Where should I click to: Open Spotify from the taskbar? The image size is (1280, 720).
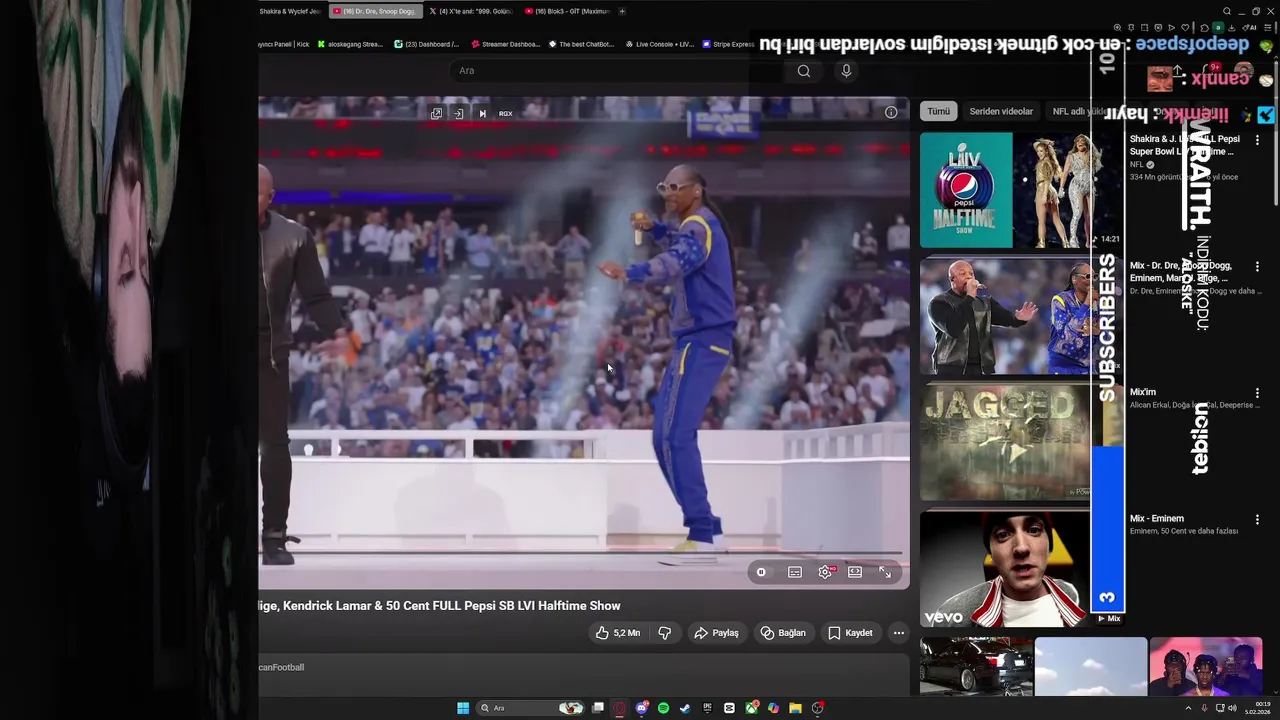[x=663, y=708]
